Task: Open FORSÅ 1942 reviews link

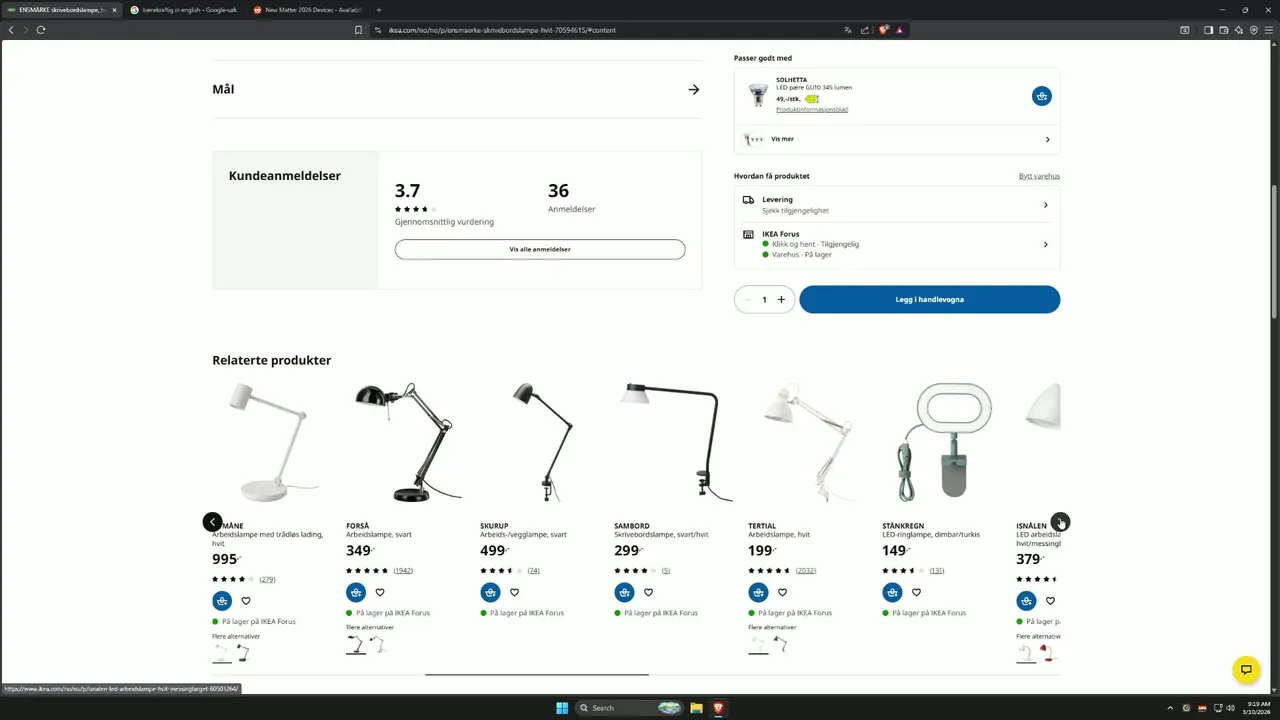Action: click(x=403, y=570)
